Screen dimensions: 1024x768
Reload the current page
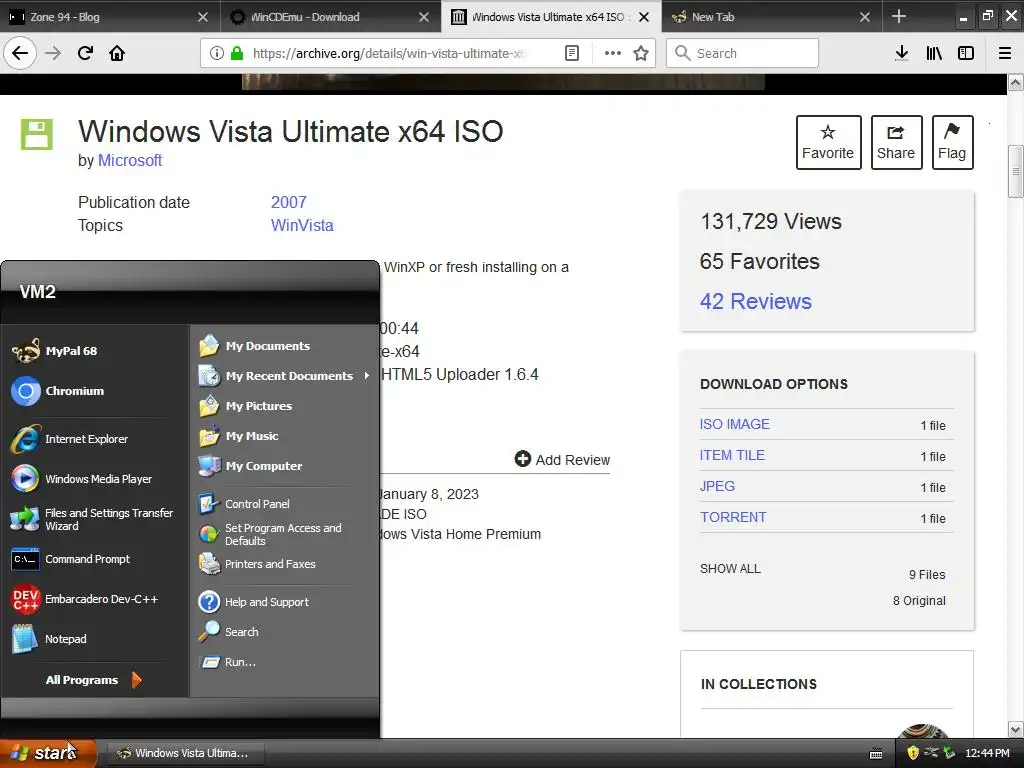pyautogui.click(x=85, y=53)
